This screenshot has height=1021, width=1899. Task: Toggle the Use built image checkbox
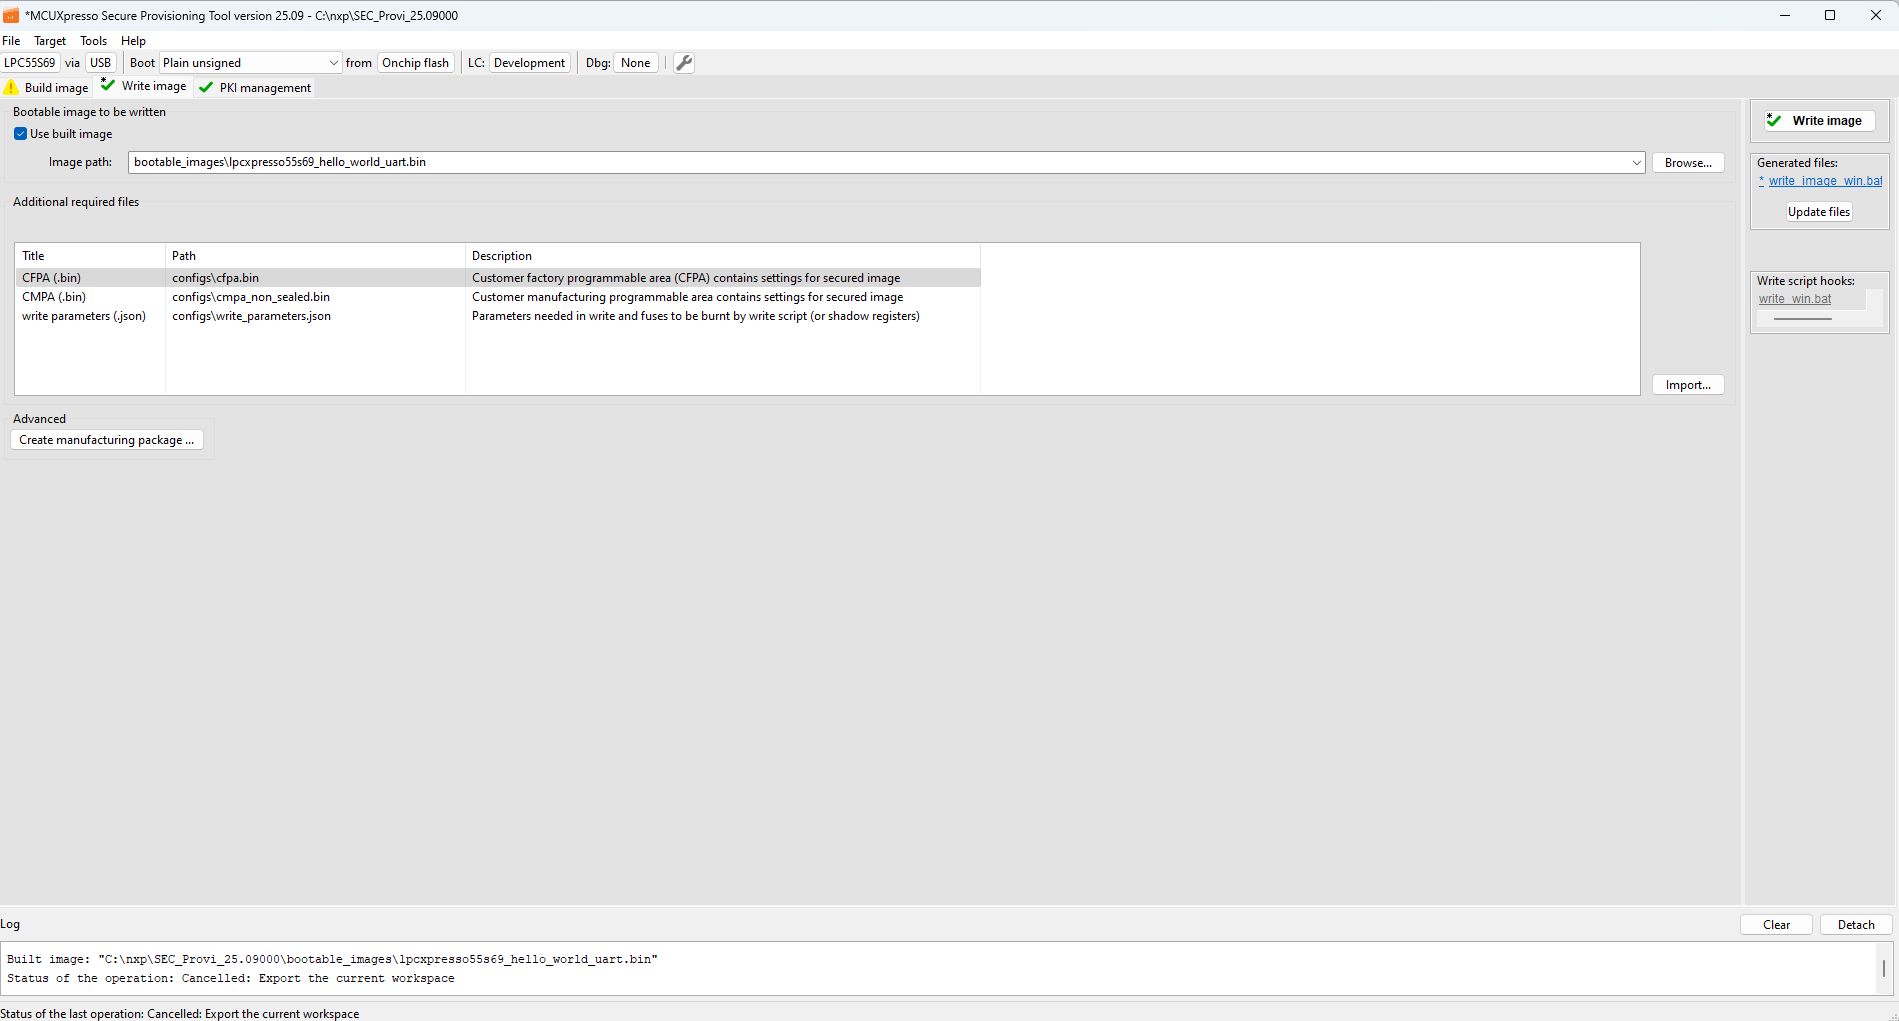click(20, 134)
